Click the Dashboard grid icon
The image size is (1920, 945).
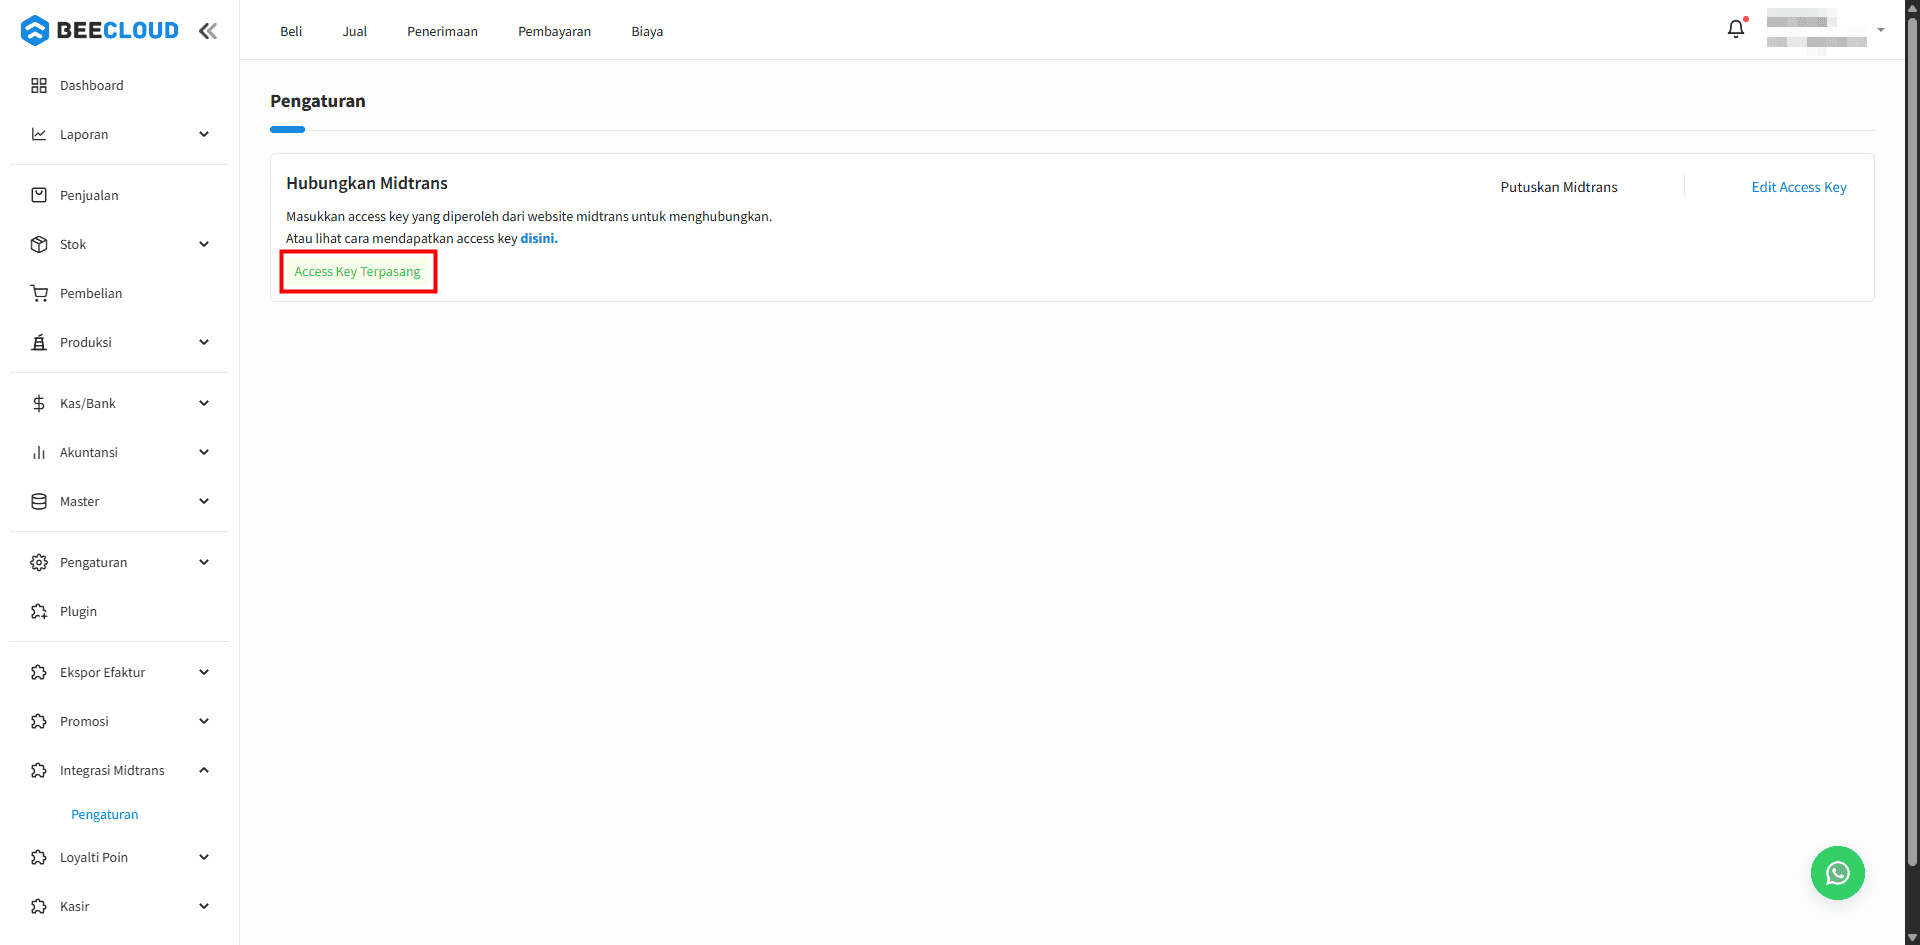pos(39,86)
